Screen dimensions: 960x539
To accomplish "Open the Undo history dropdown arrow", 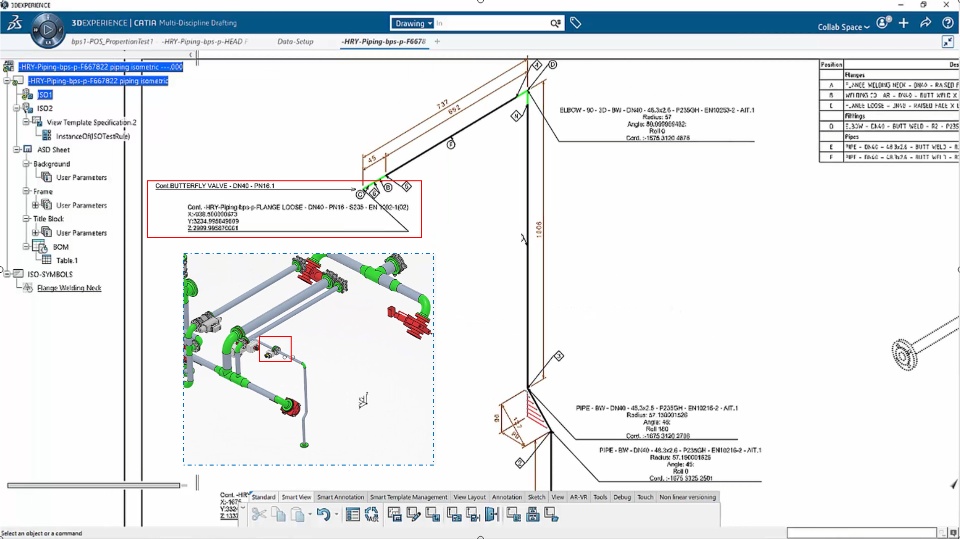I will pos(336,514).
